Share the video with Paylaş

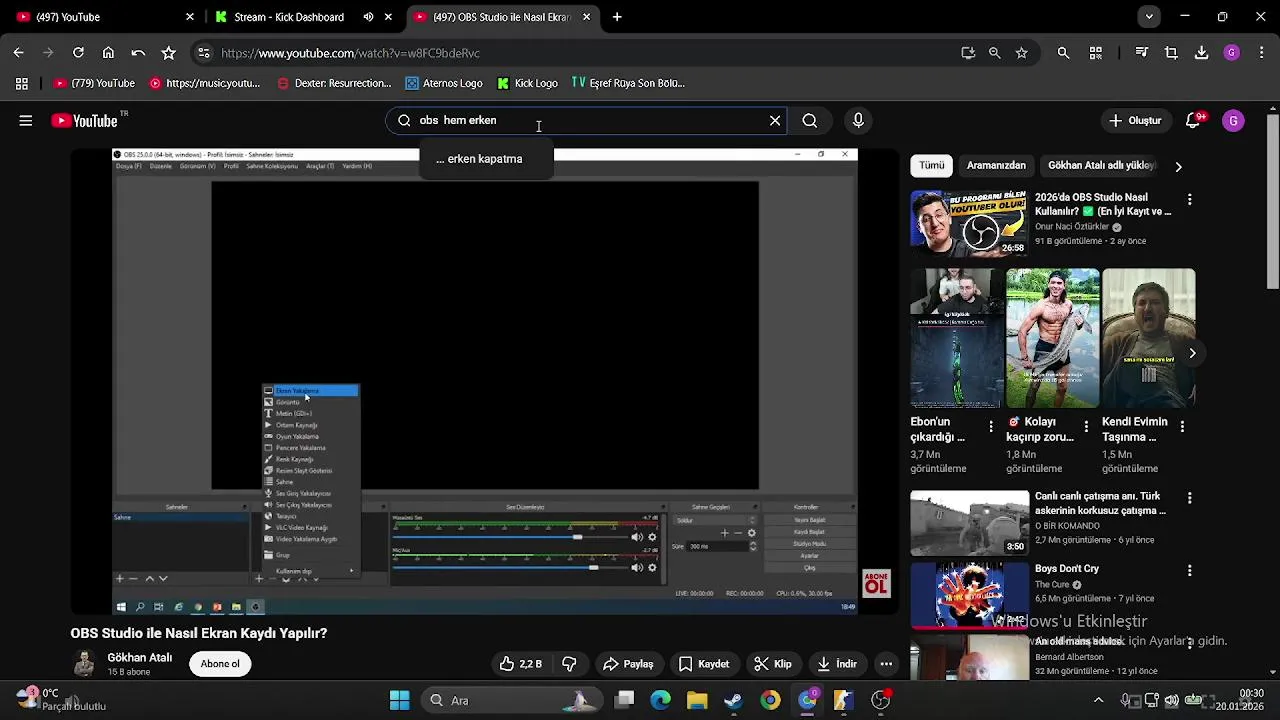click(x=628, y=664)
